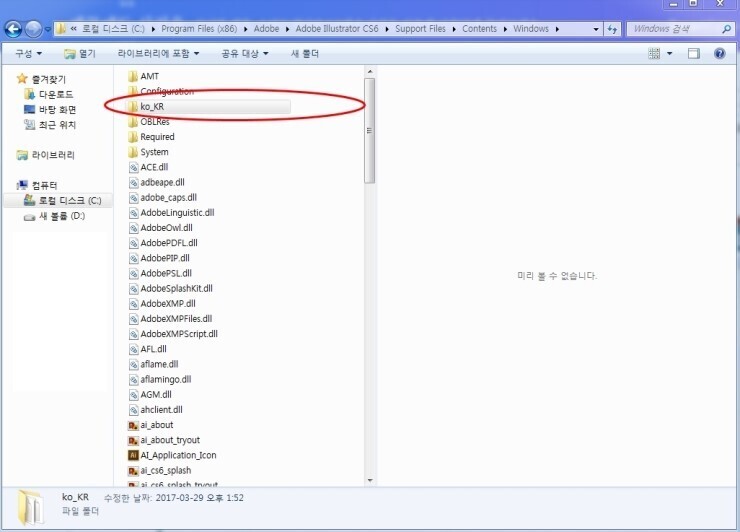Viewport: 740px width, 532px height.
Task: Select the file named adobe_caps.dll
Action: tap(168, 198)
